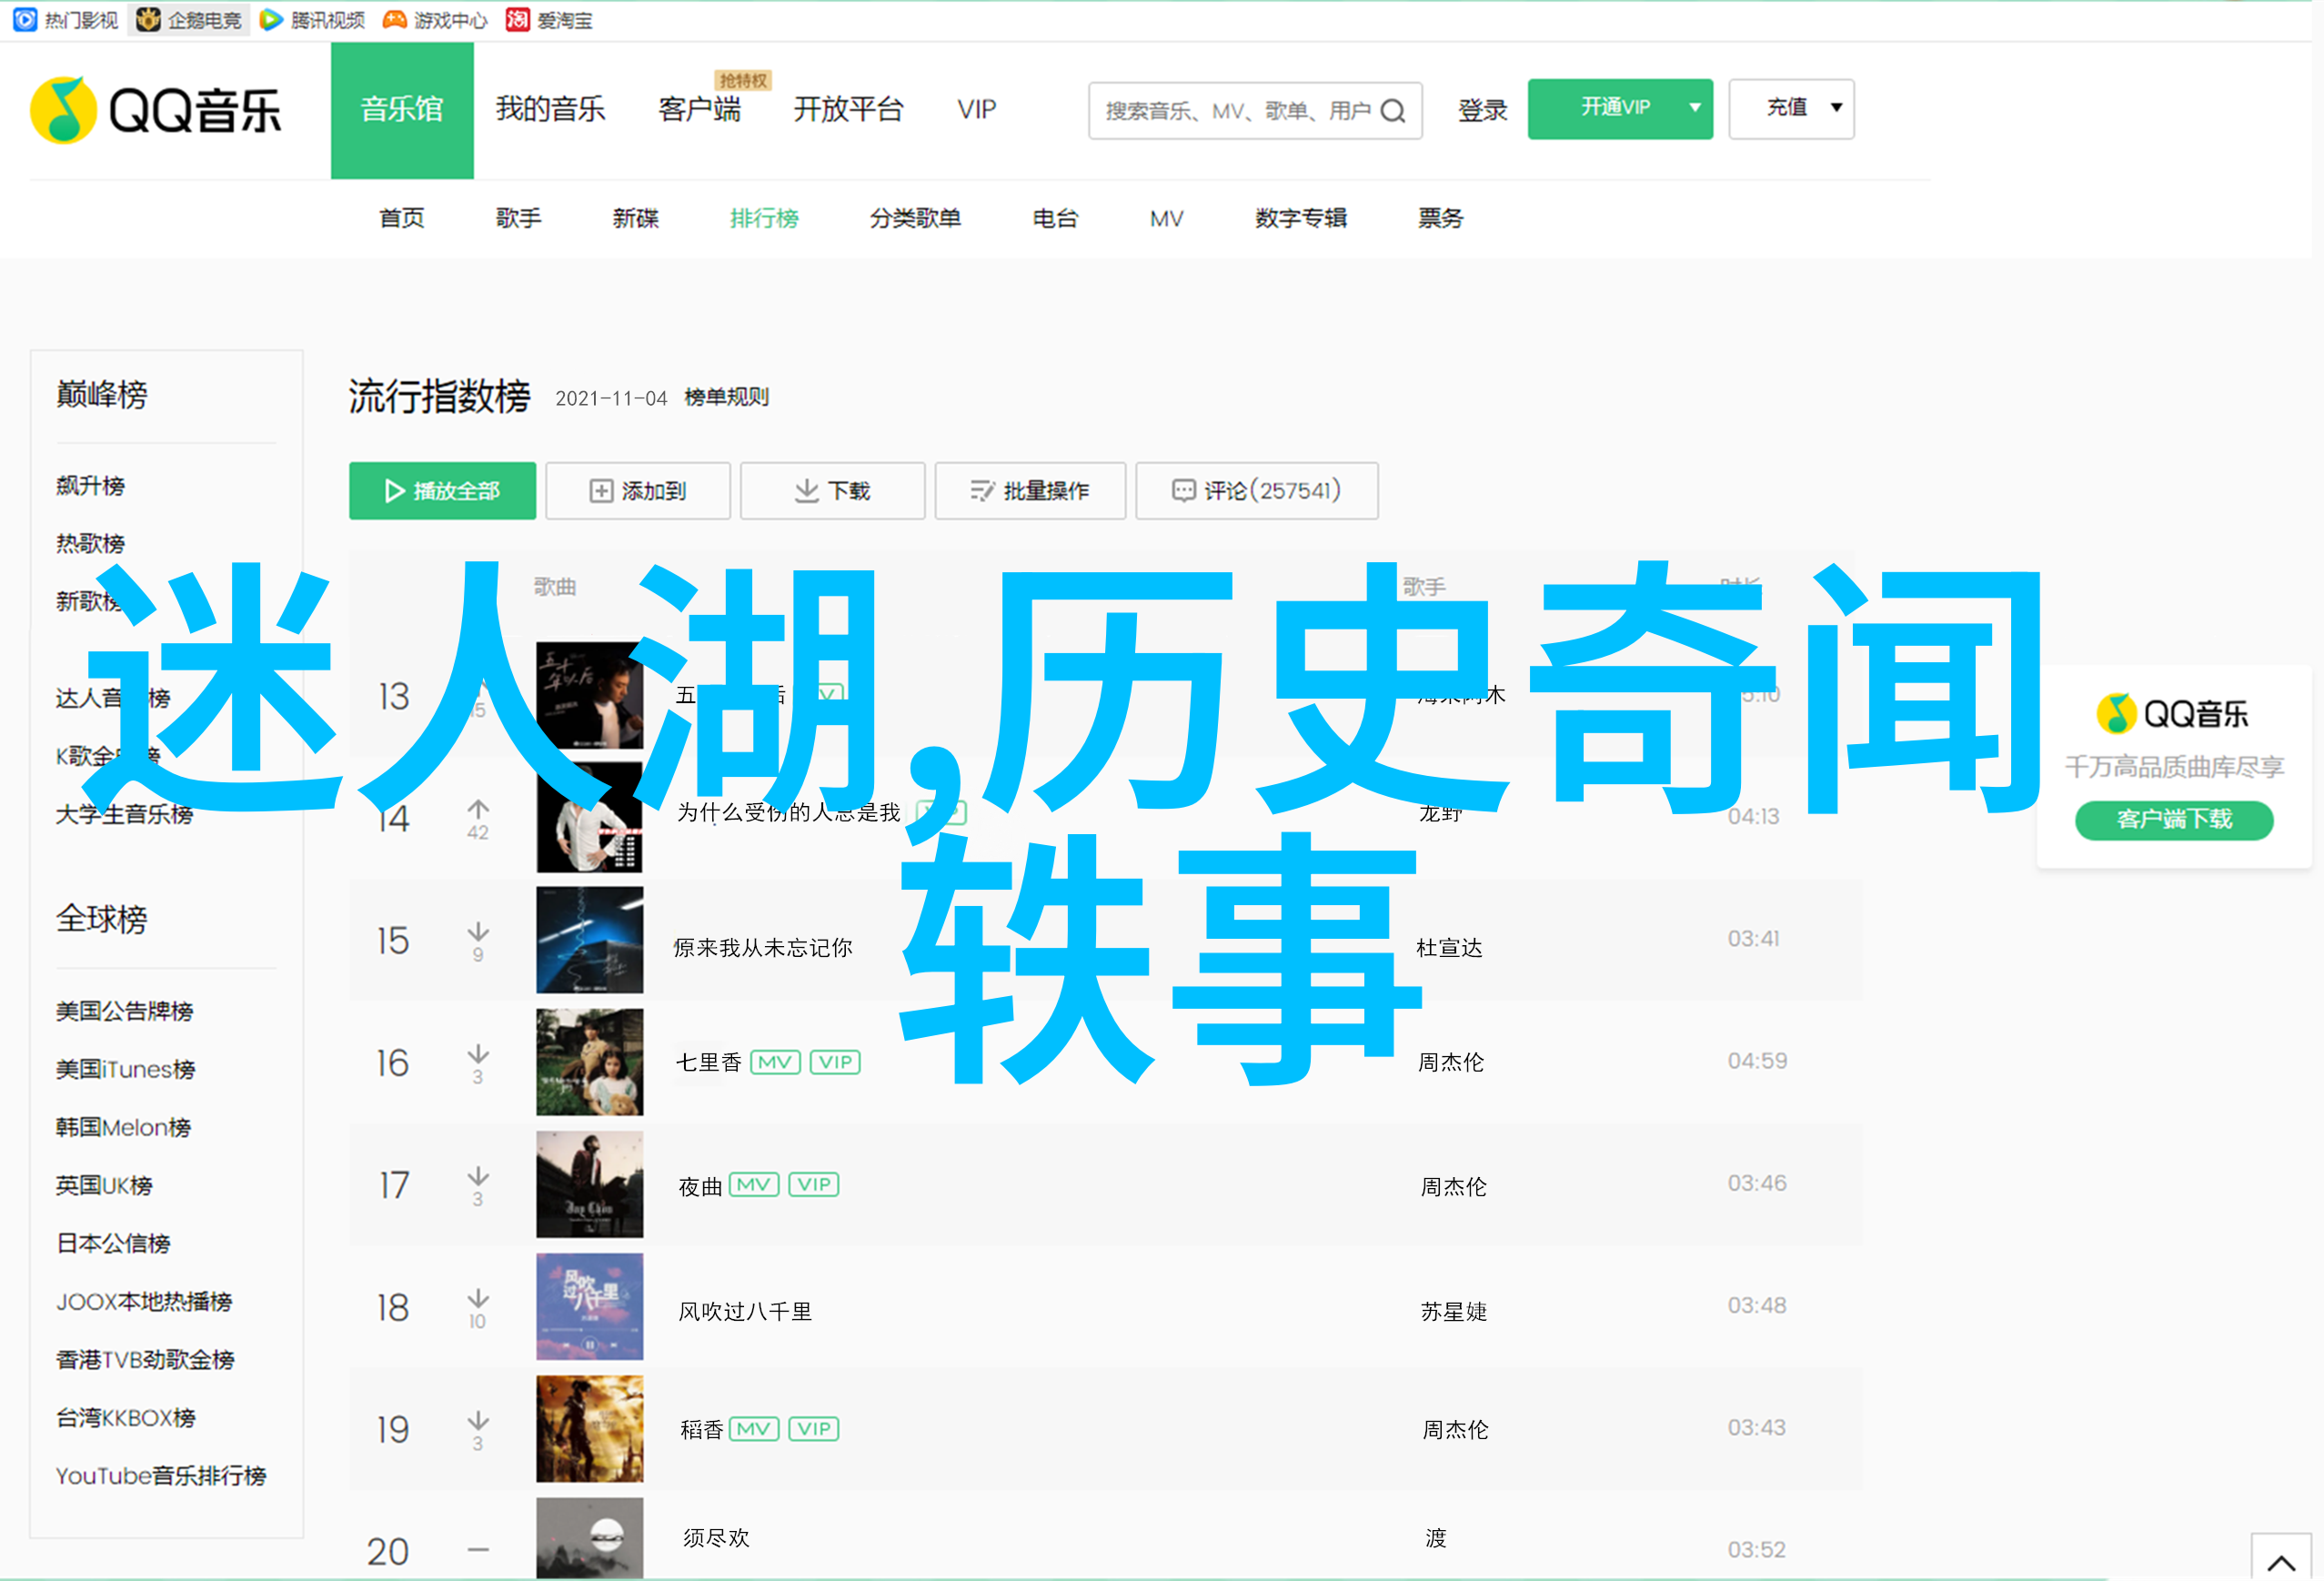Open 企鹅电竞 bookmark
Viewport: 2324px width, 1581px height.
coord(189,19)
